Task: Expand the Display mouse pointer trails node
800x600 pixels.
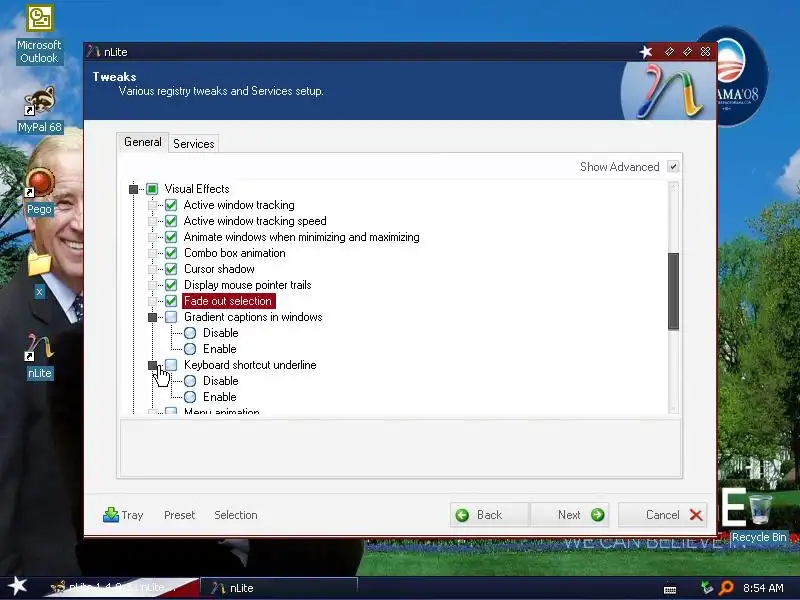Action: tap(152, 285)
